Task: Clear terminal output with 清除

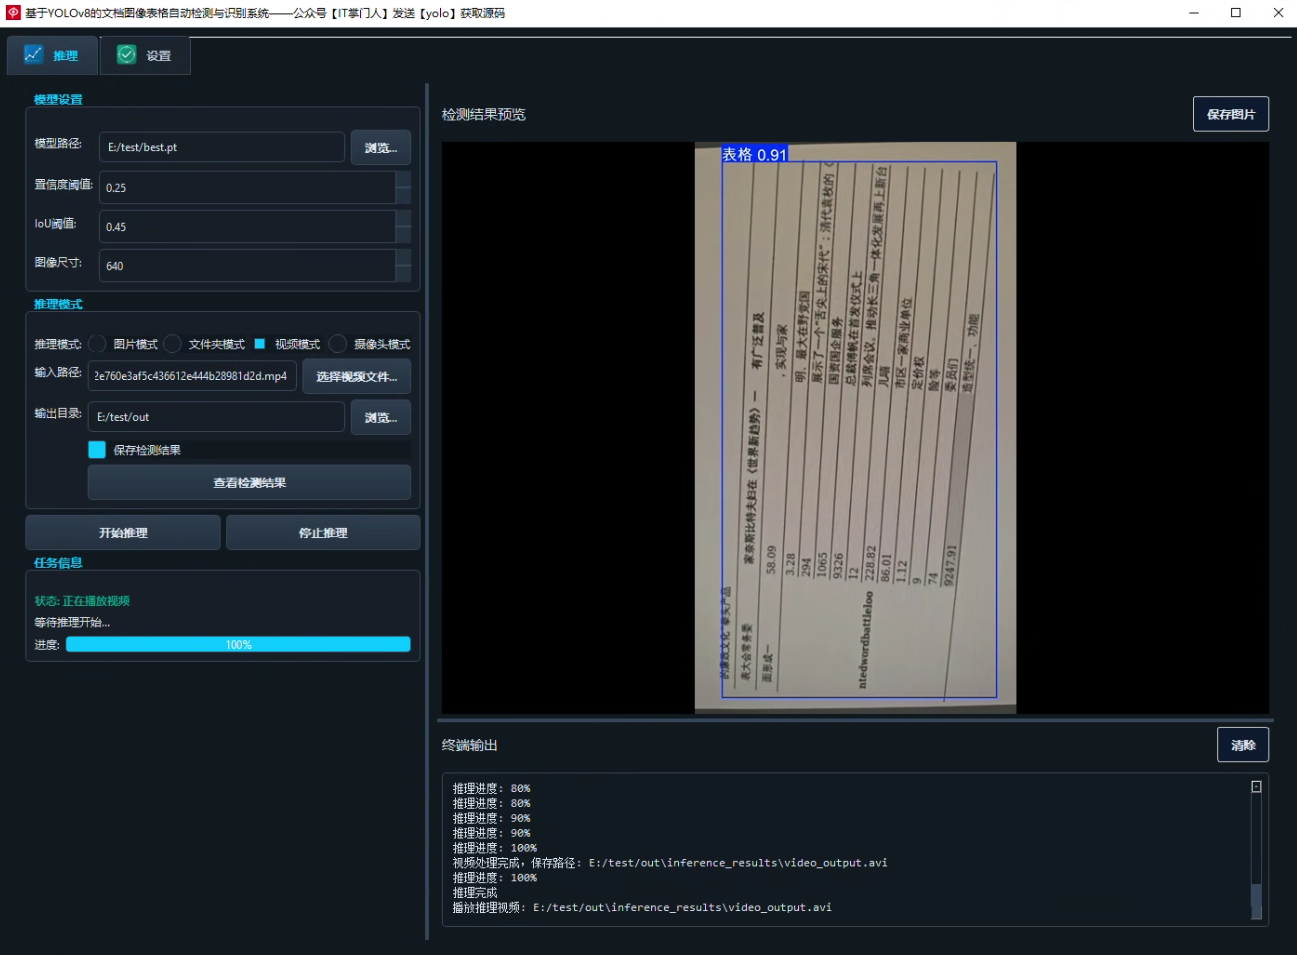Action: (1243, 745)
